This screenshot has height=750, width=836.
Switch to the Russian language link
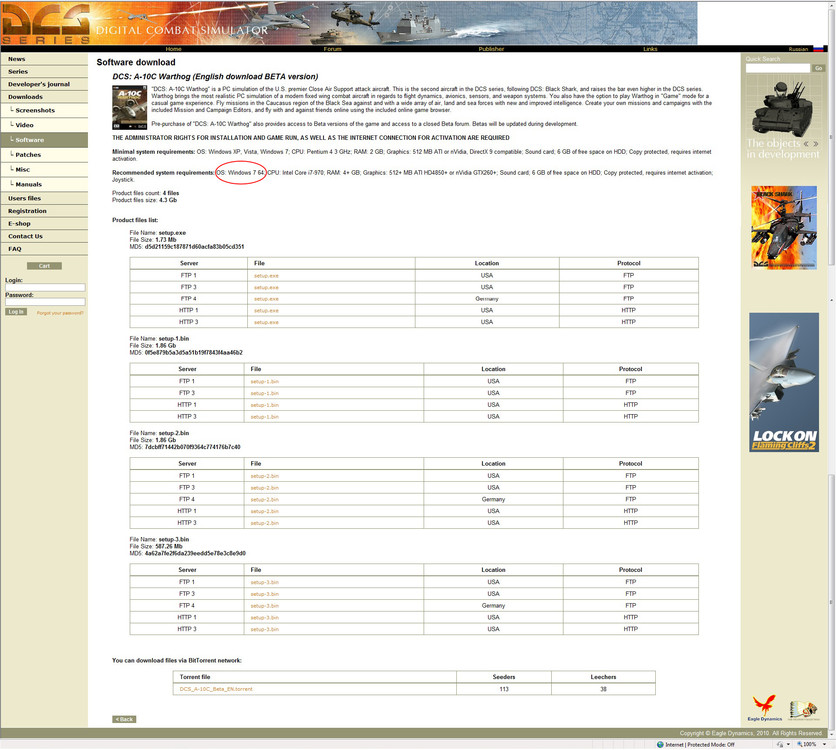pos(798,49)
